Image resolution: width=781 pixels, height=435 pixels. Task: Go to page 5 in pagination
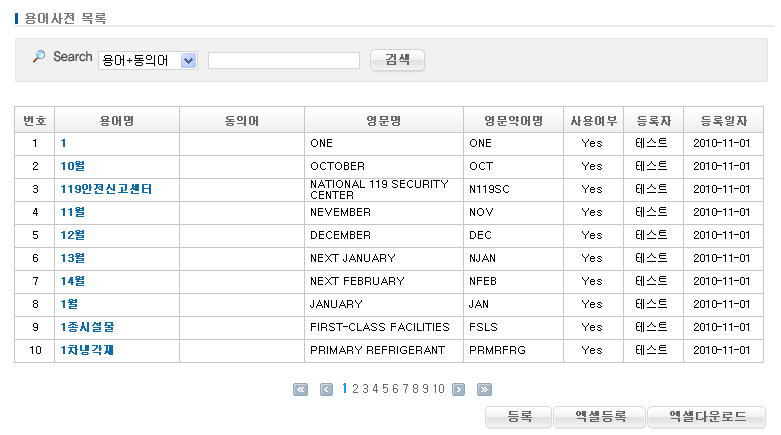[386, 390]
